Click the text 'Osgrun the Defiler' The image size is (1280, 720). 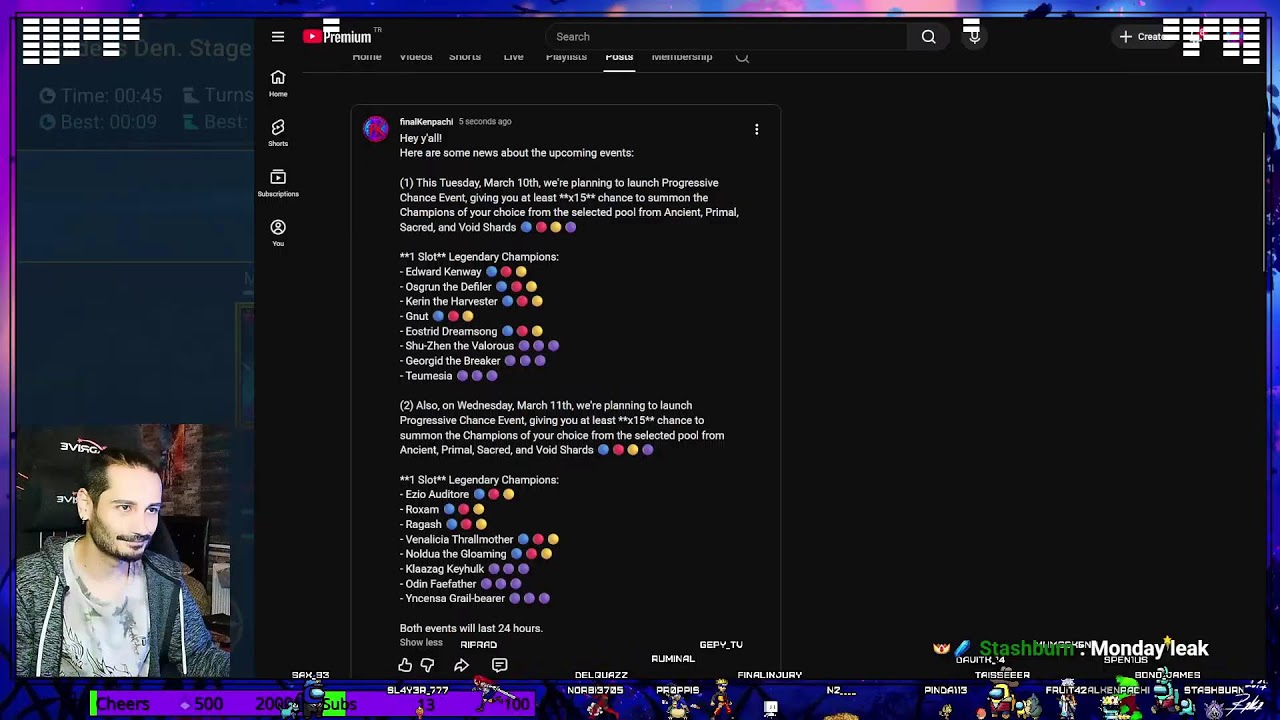click(448, 287)
